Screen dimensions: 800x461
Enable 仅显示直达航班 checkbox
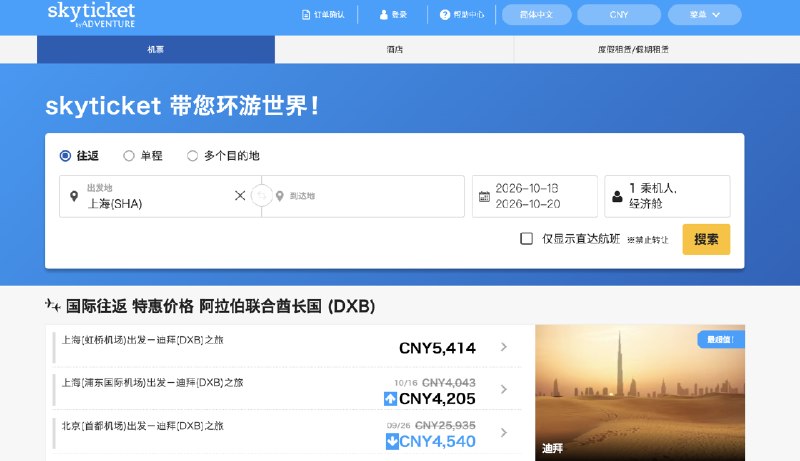click(527, 239)
